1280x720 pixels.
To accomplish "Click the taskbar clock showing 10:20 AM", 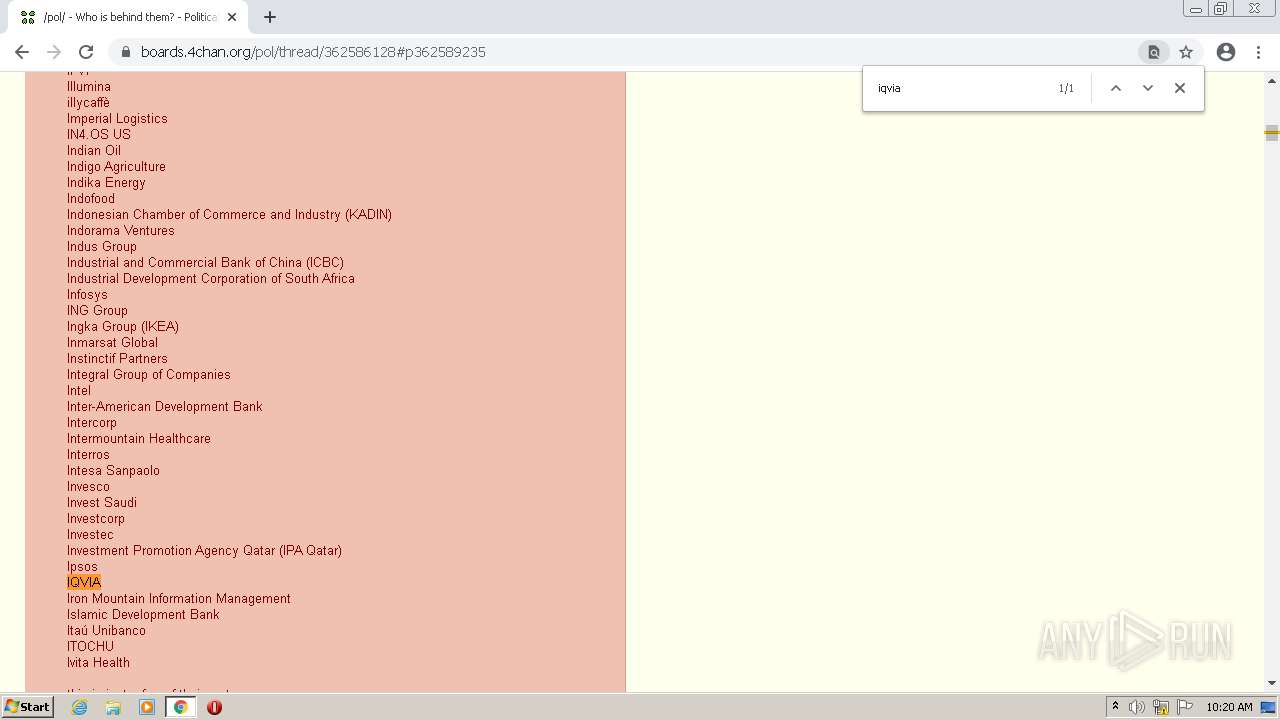I will click(x=1229, y=707).
